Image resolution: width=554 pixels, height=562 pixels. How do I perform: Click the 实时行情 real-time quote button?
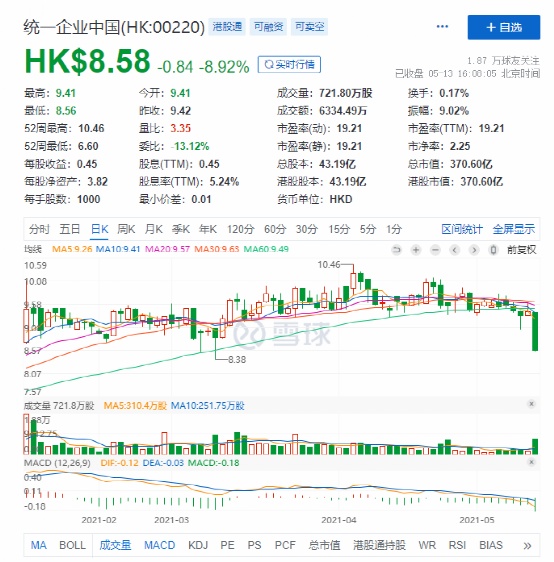click(289, 65)
